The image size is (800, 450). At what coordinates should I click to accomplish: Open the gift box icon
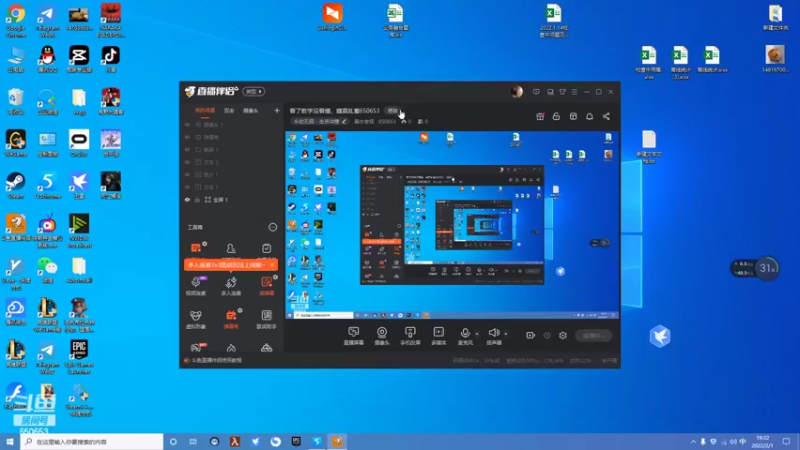pos(540,116)
